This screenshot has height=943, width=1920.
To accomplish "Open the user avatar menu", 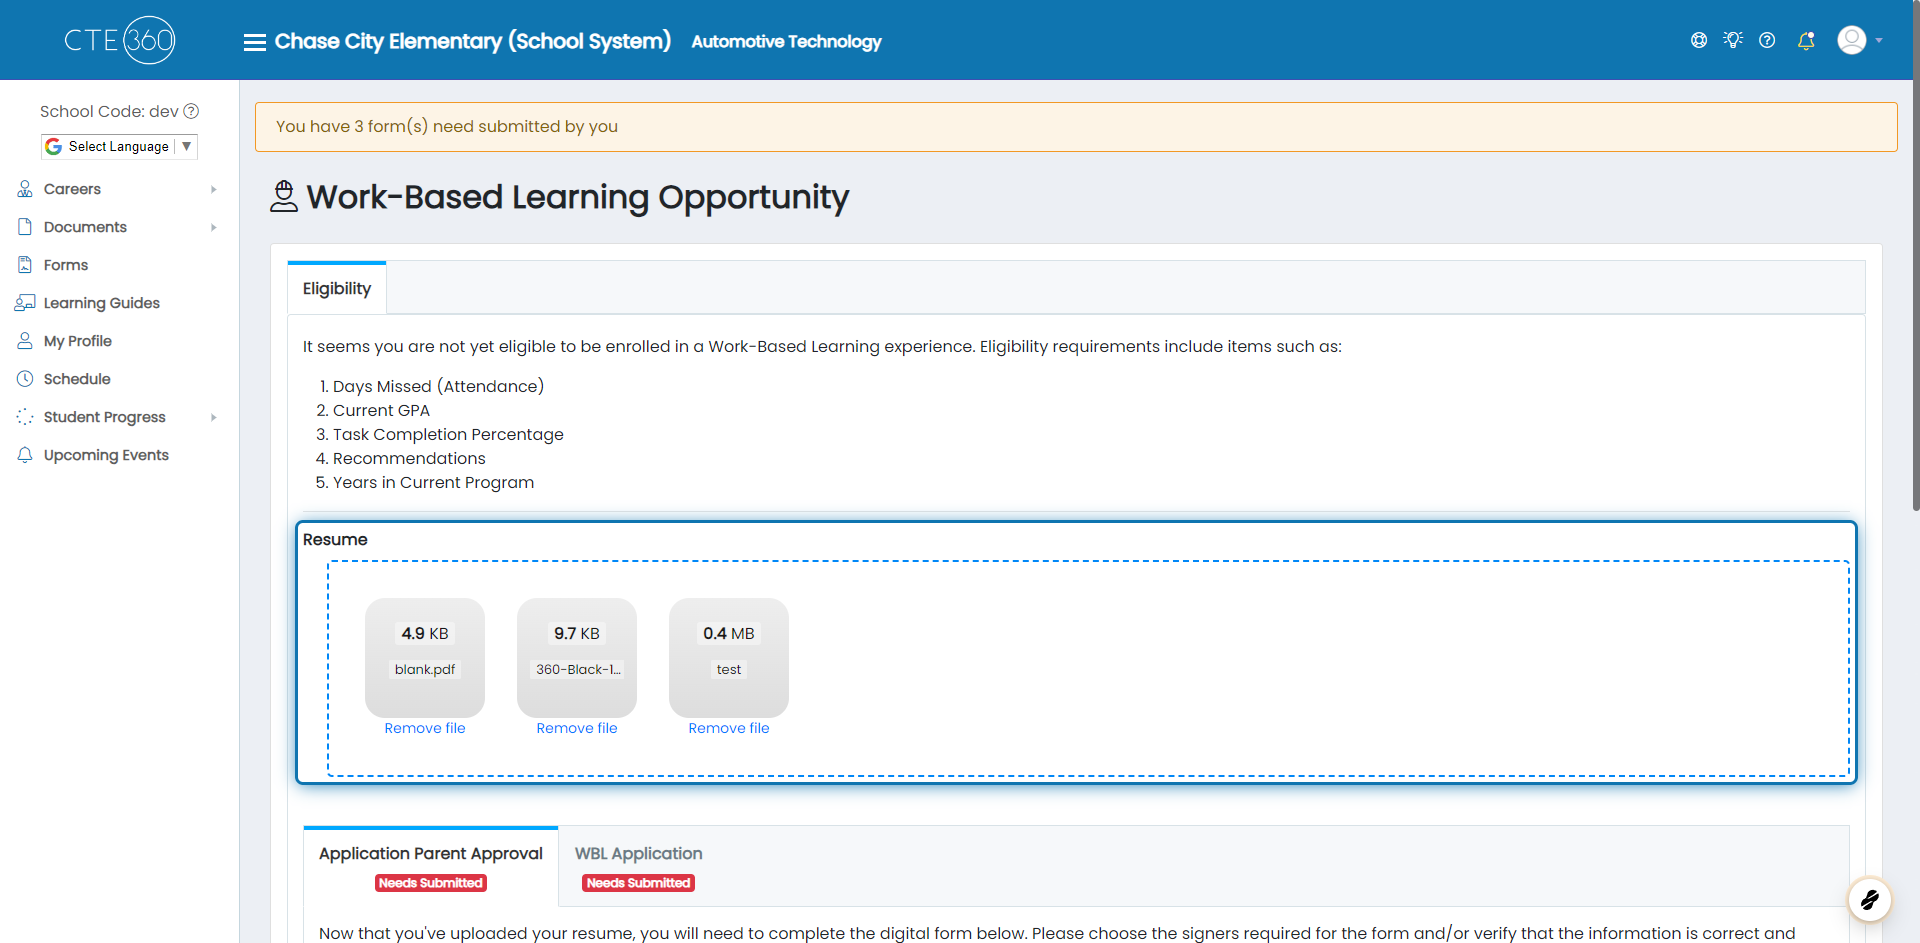I will pyautogui.click(x=1852, y=40).
